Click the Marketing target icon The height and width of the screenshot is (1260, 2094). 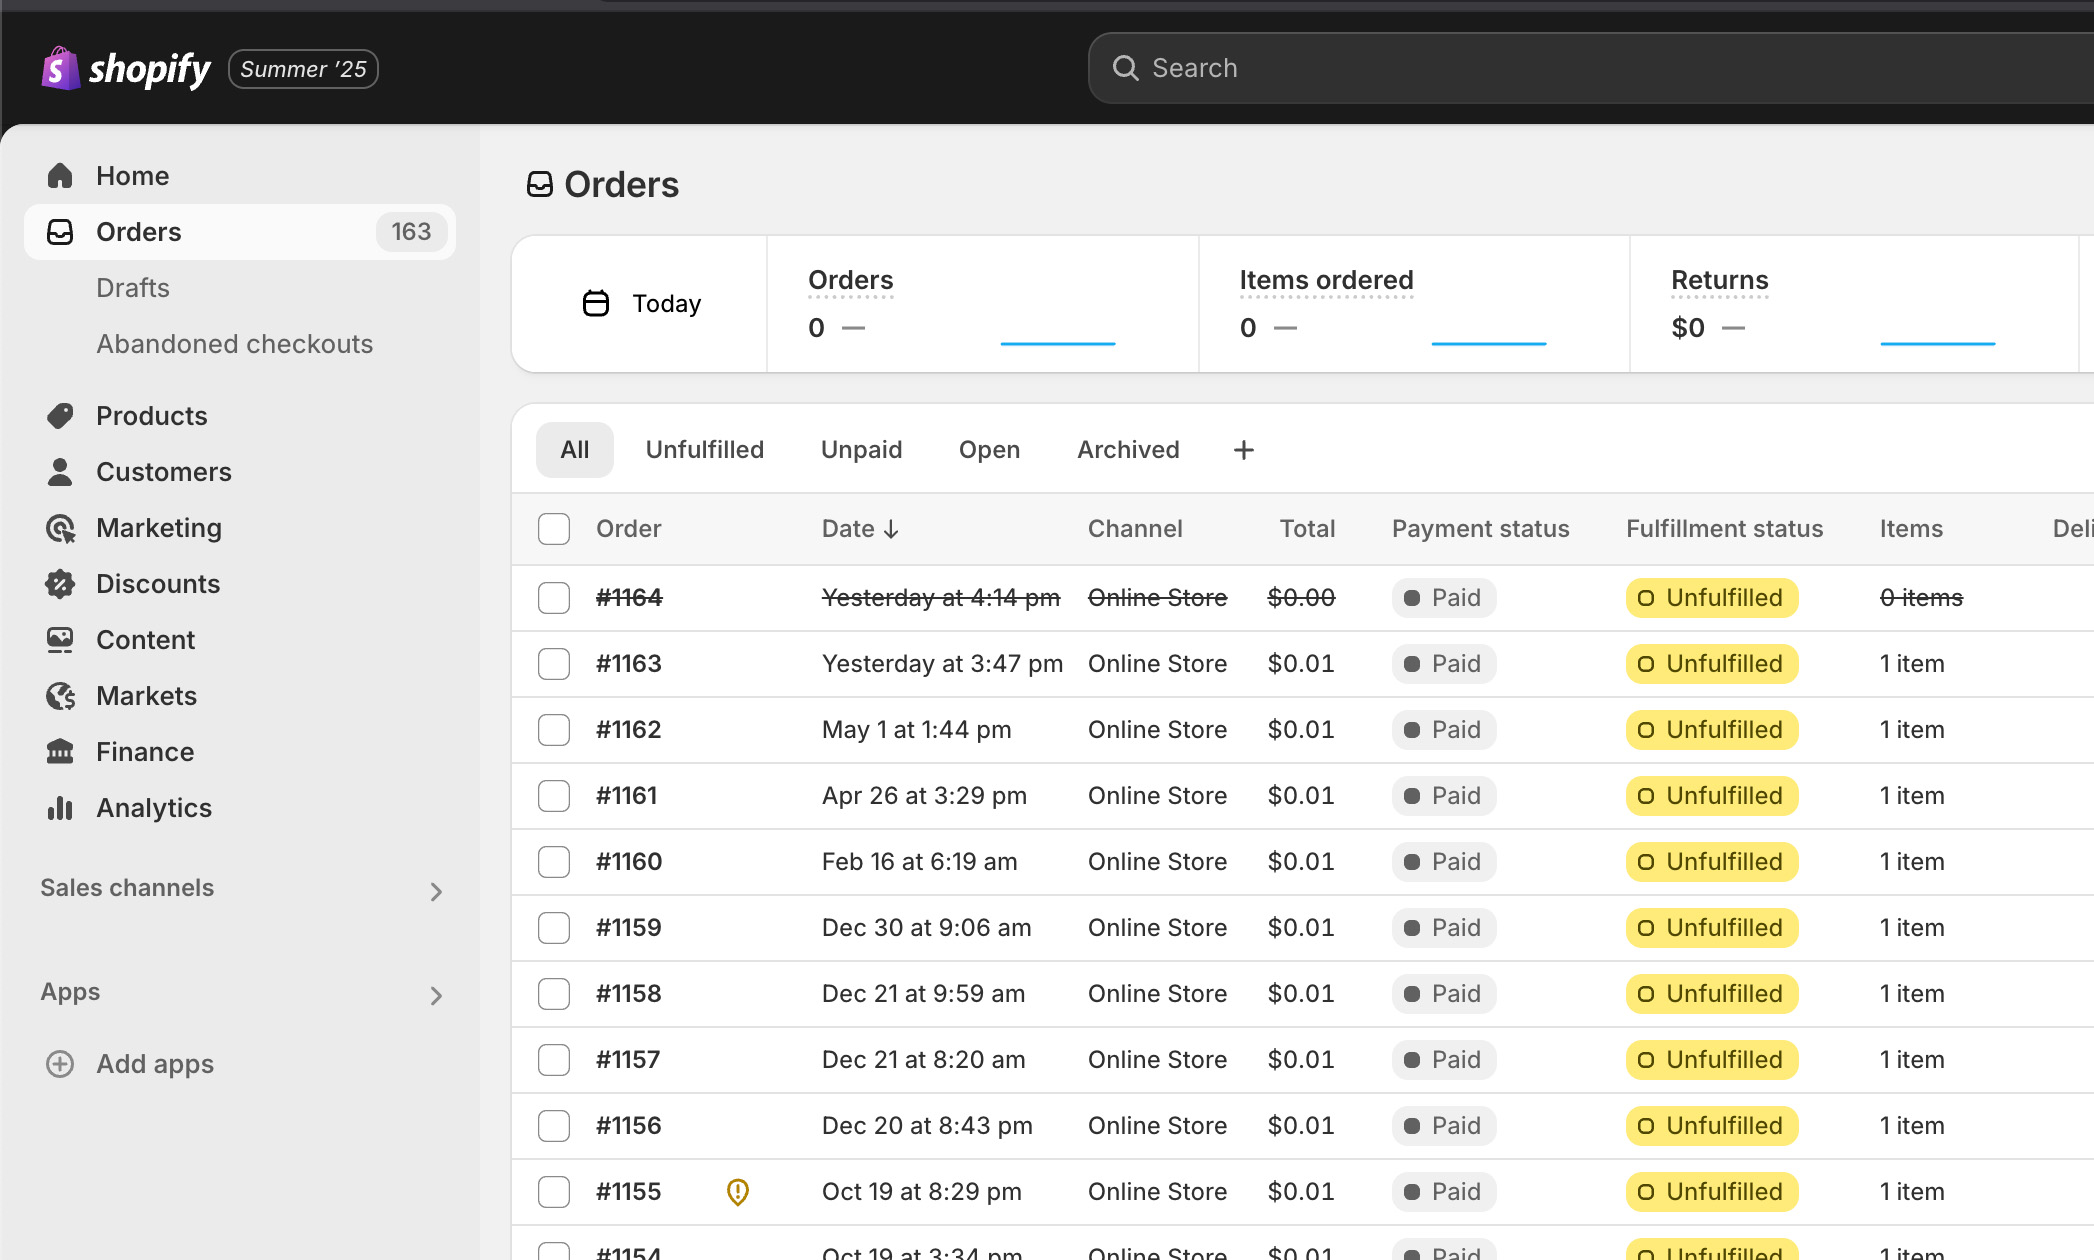point(60,528)
